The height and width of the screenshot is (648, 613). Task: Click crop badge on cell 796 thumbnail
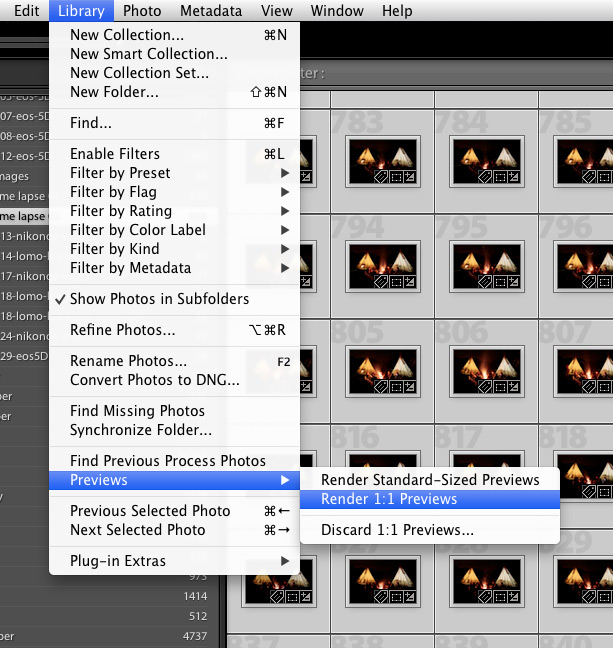605,283
